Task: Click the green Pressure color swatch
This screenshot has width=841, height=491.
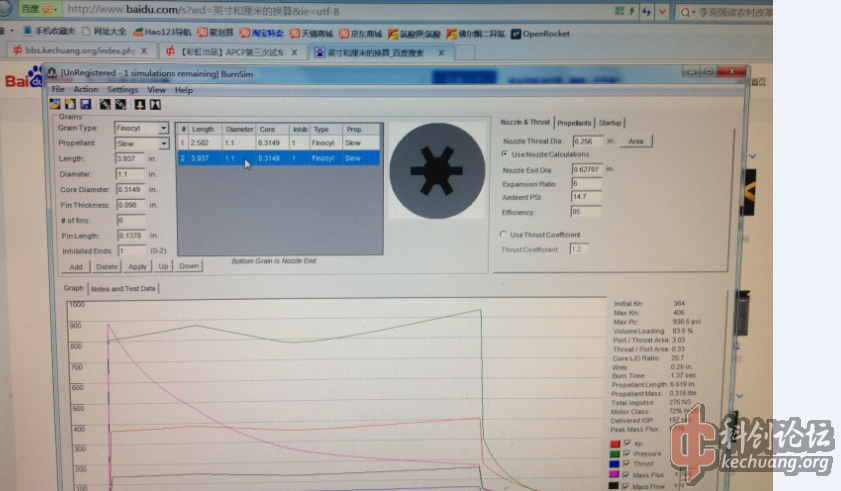Action: [x=615, y=454]
